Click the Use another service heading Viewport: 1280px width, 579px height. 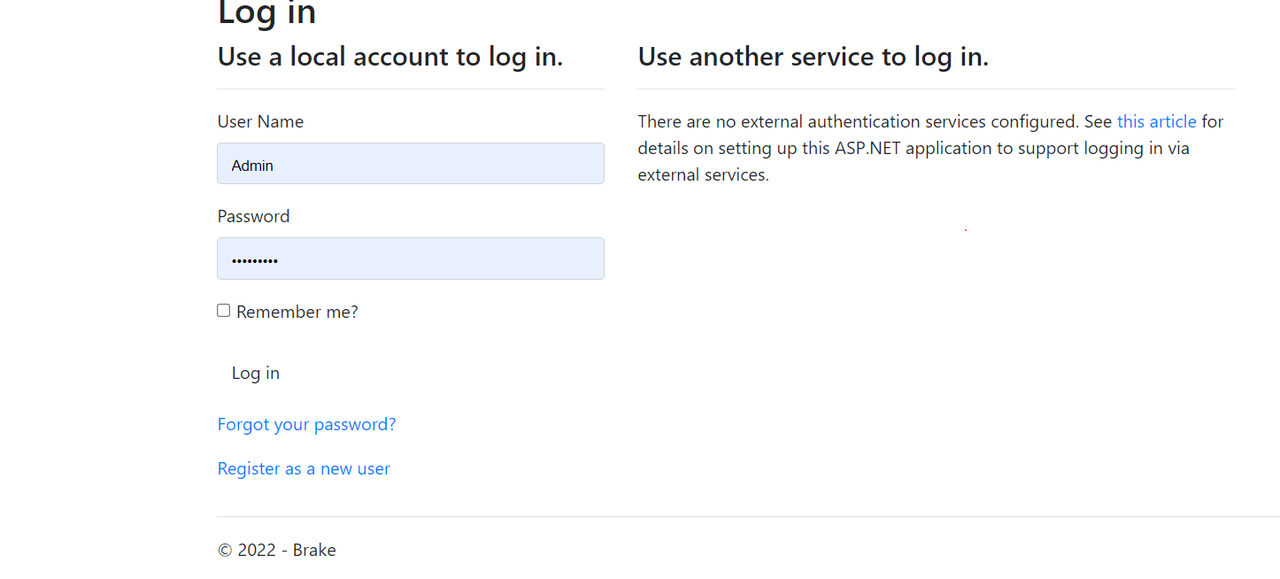[812, 56]
